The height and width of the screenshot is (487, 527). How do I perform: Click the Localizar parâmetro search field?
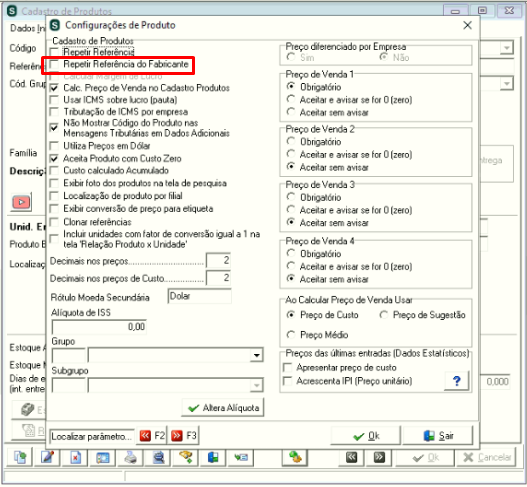coord(92,436)
